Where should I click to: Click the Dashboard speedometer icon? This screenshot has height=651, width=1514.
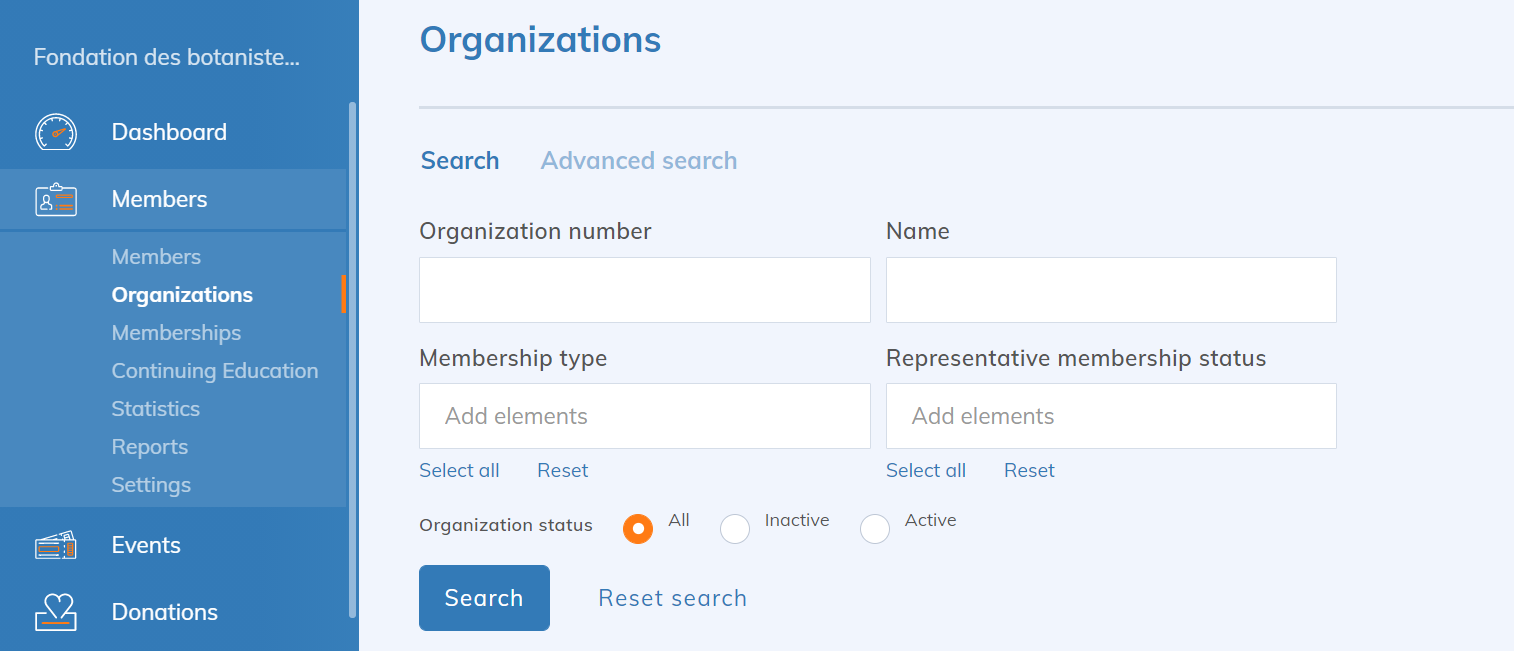pos(56,132)
